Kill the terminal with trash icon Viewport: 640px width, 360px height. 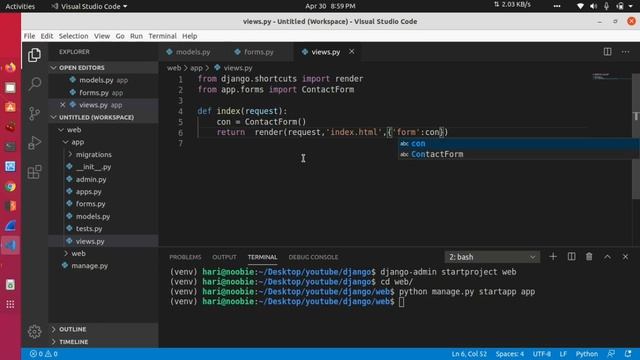pyautogui.click(x=589, y=257)
